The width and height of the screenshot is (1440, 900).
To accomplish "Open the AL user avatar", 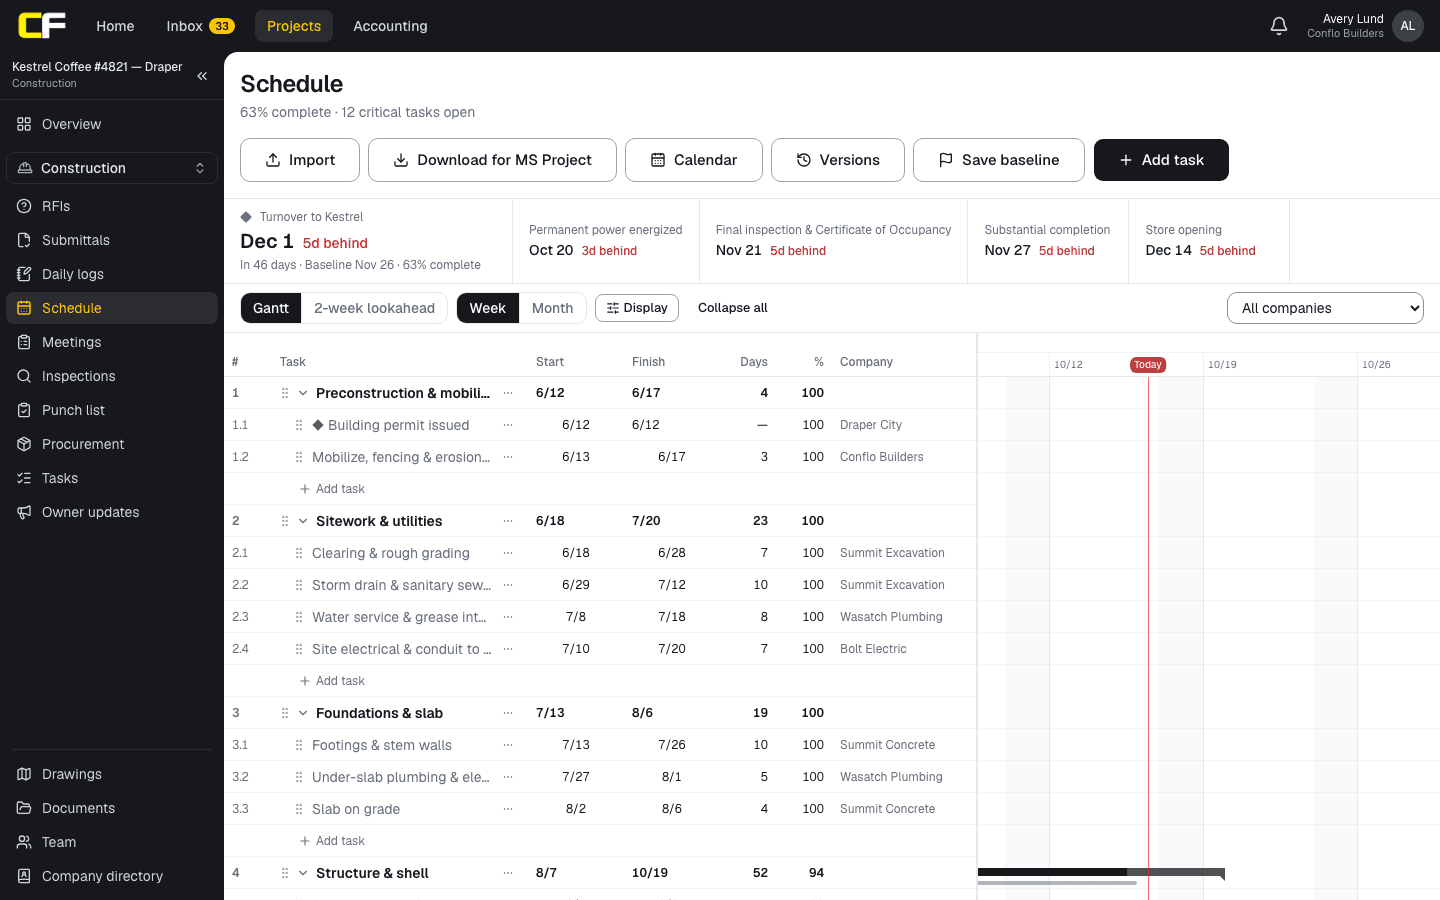I will point(1408,26).
